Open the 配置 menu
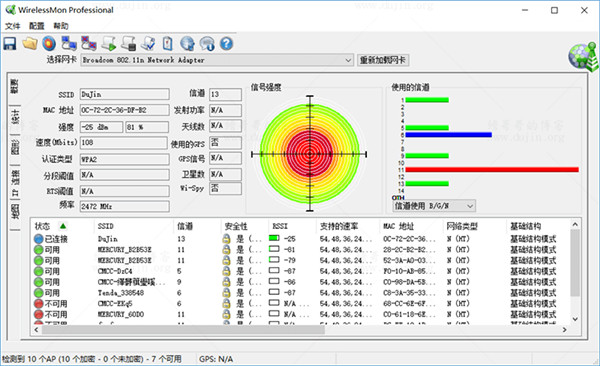This screenshot has height=366, width=600. pyautogui.click(x=37, y=26)
